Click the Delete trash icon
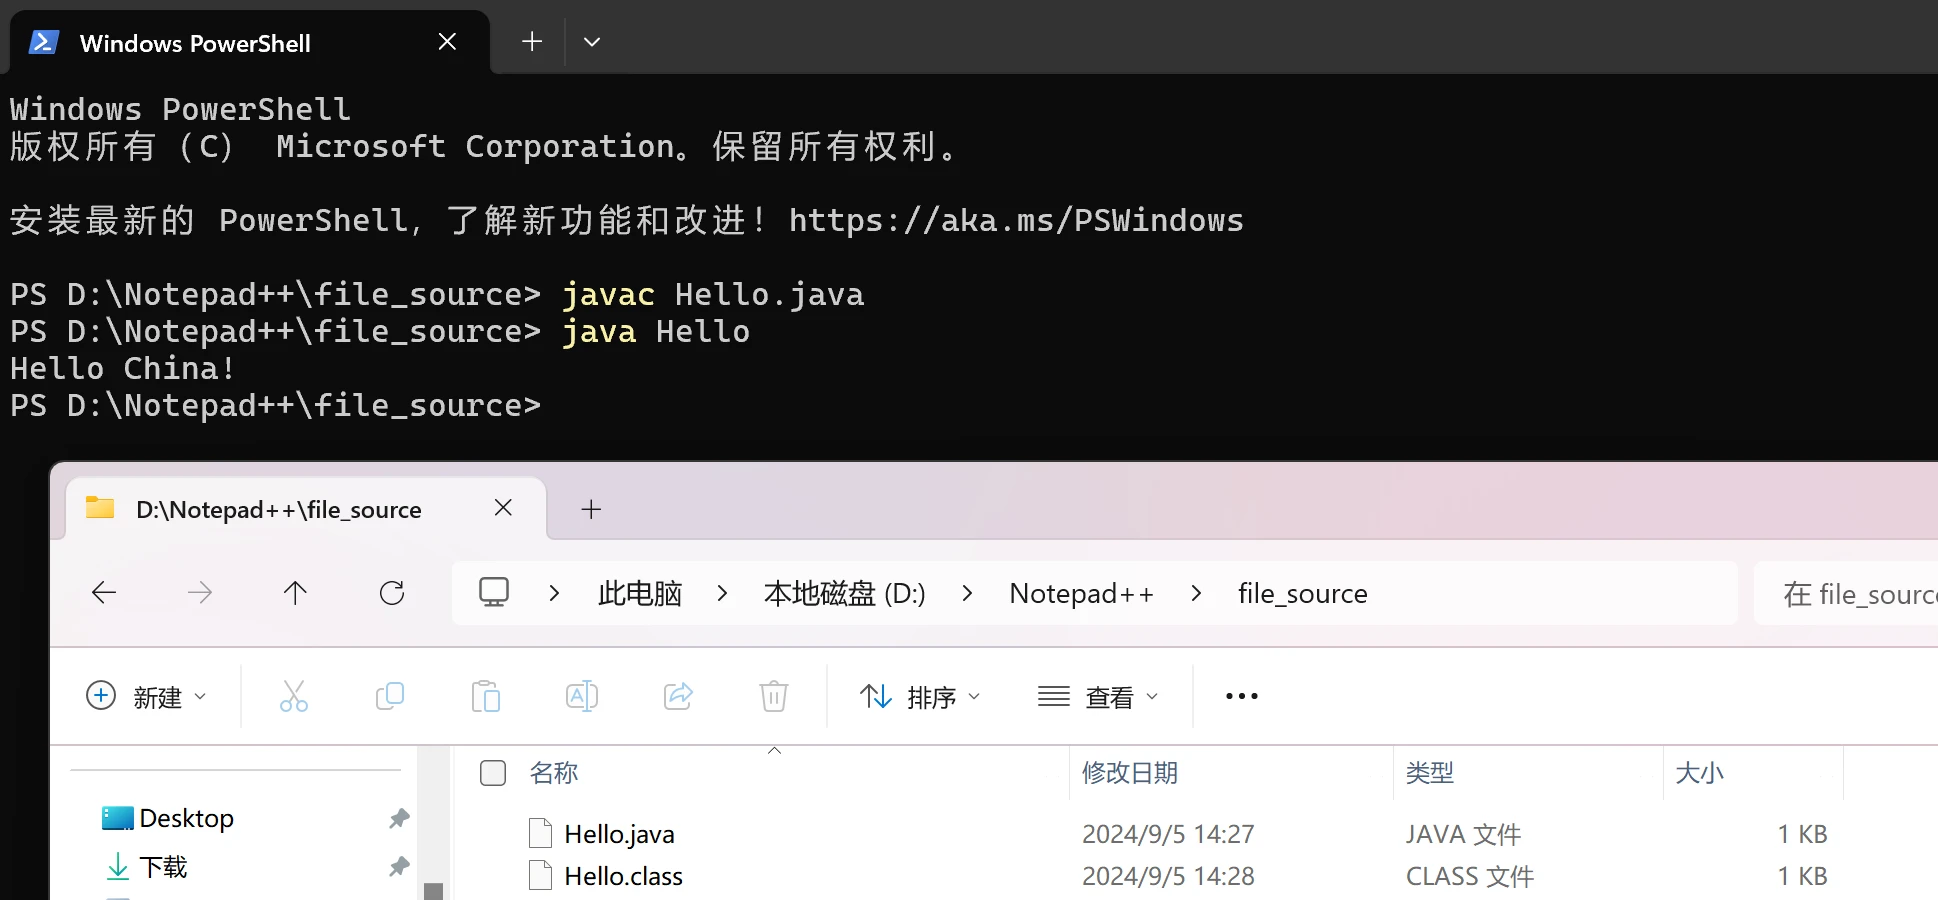 (774, 696)
